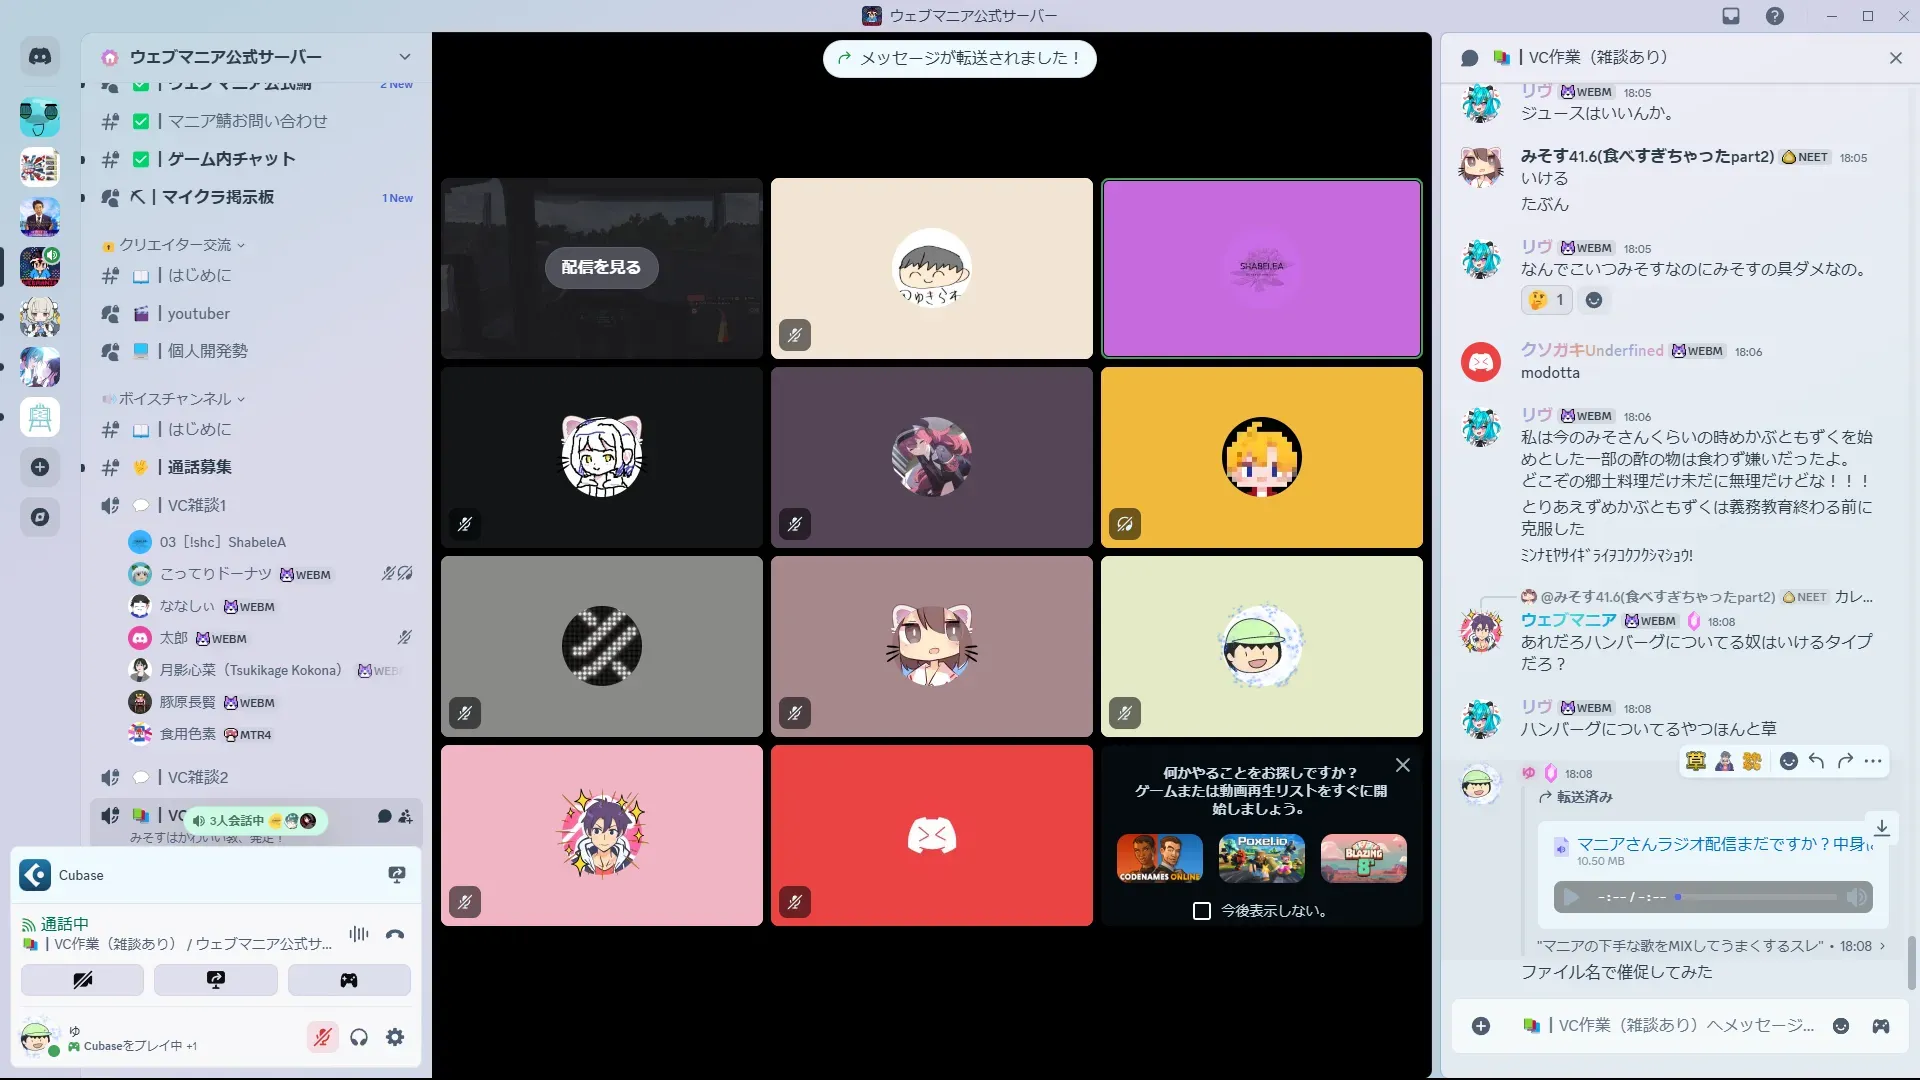Play the attached audio file
The width and height of the screenshot is (1920, 1080).
click(1571, 897)
